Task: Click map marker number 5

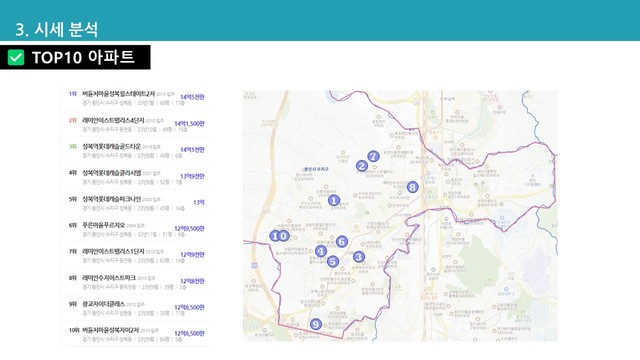Action: tap(333, 261)
